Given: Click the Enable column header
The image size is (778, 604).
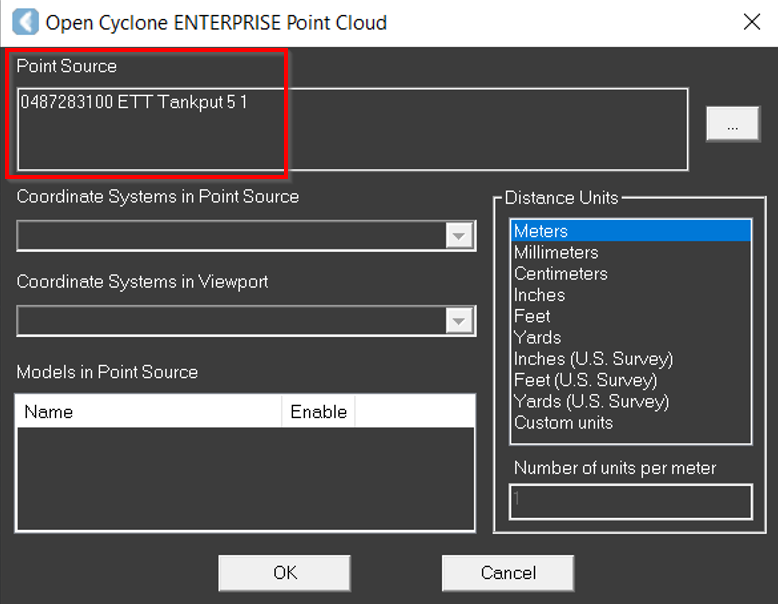Looking at the screenshot, I should click(318, 412).
